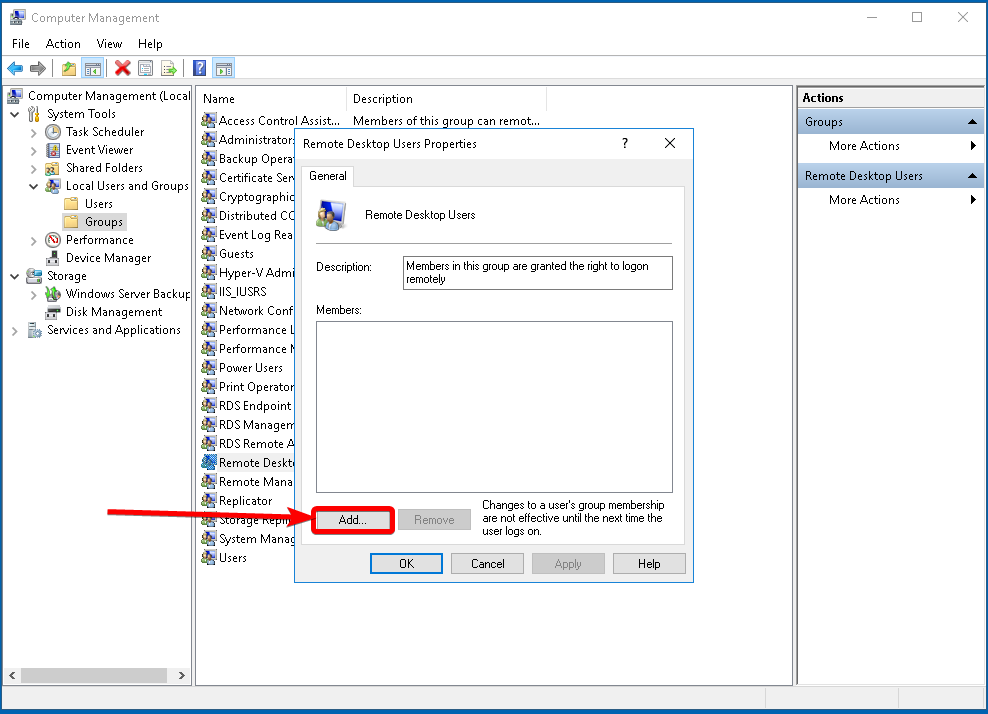
Task: Open More Actions under Groups
Action: [x=864, y=146]
